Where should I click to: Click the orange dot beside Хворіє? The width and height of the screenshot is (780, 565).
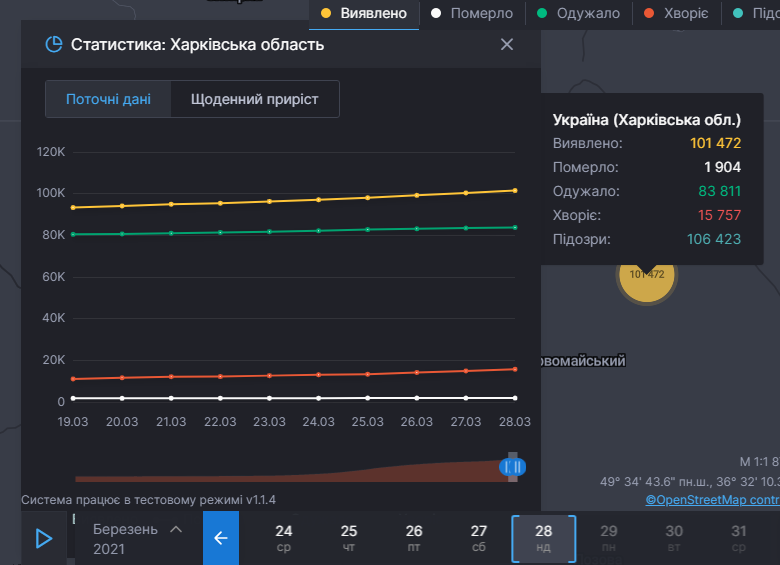click(649, 13)
